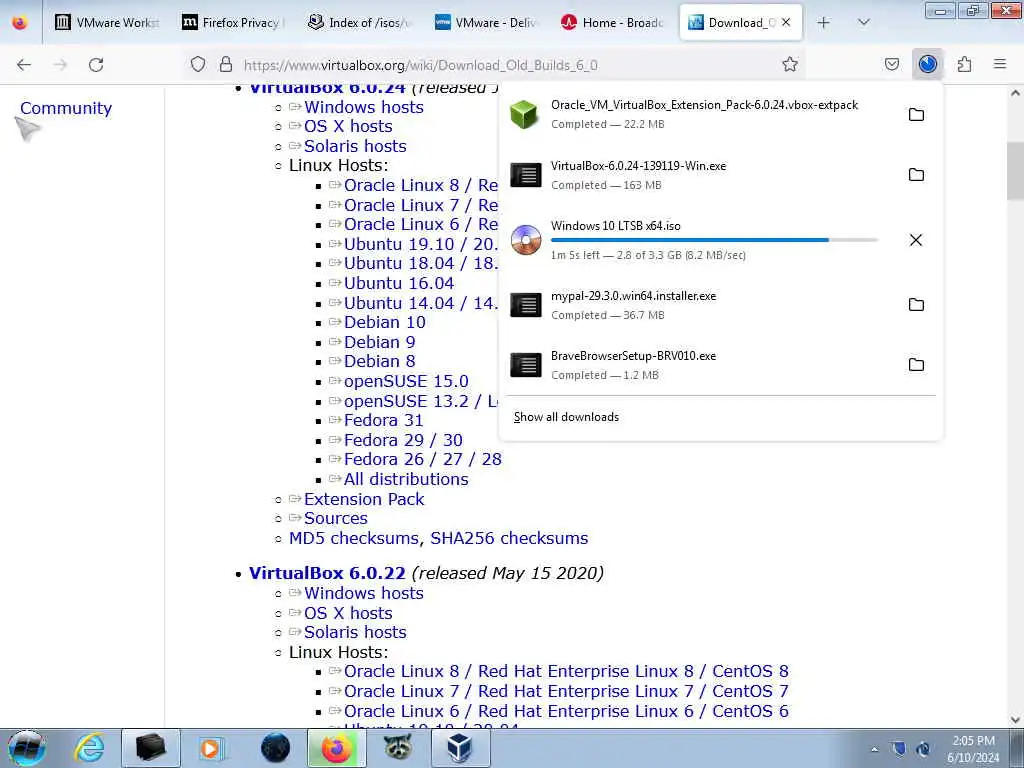Open VirtualBox from the taskbar
Image resolution: width=1024 pixels, height=768 pixels.
[459, 748]
